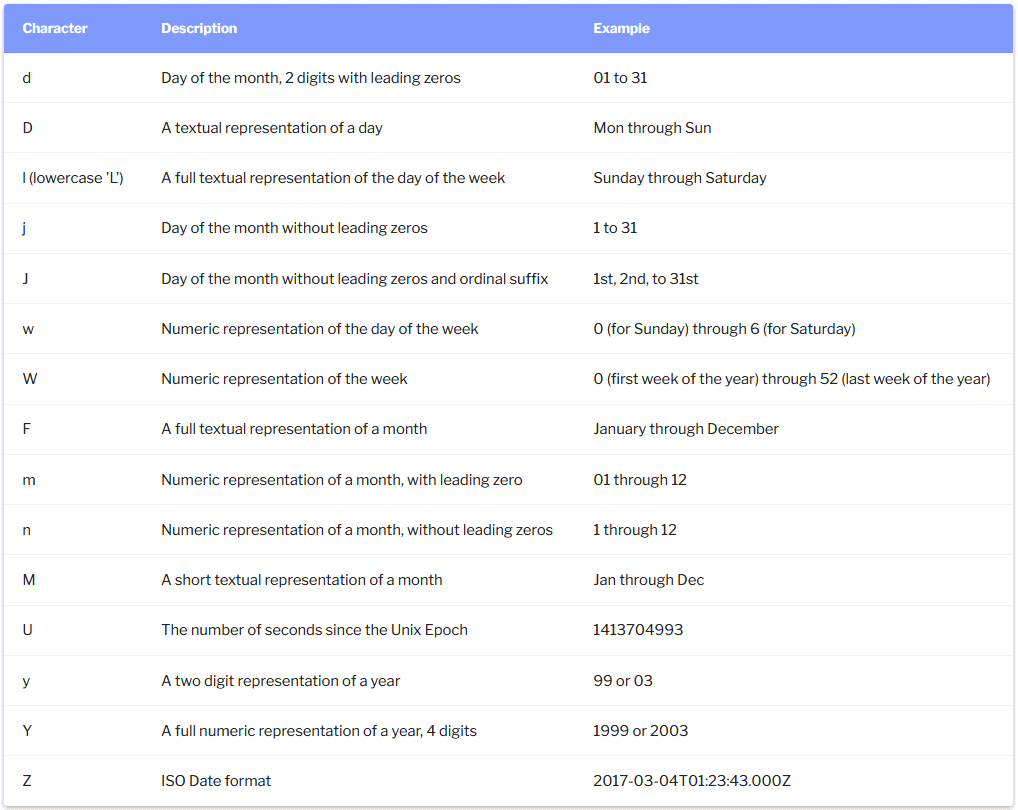Viewport: 1018px width, 810px height.
Task: Click the '99 or 03' example cell
Action: click(623, 681)
